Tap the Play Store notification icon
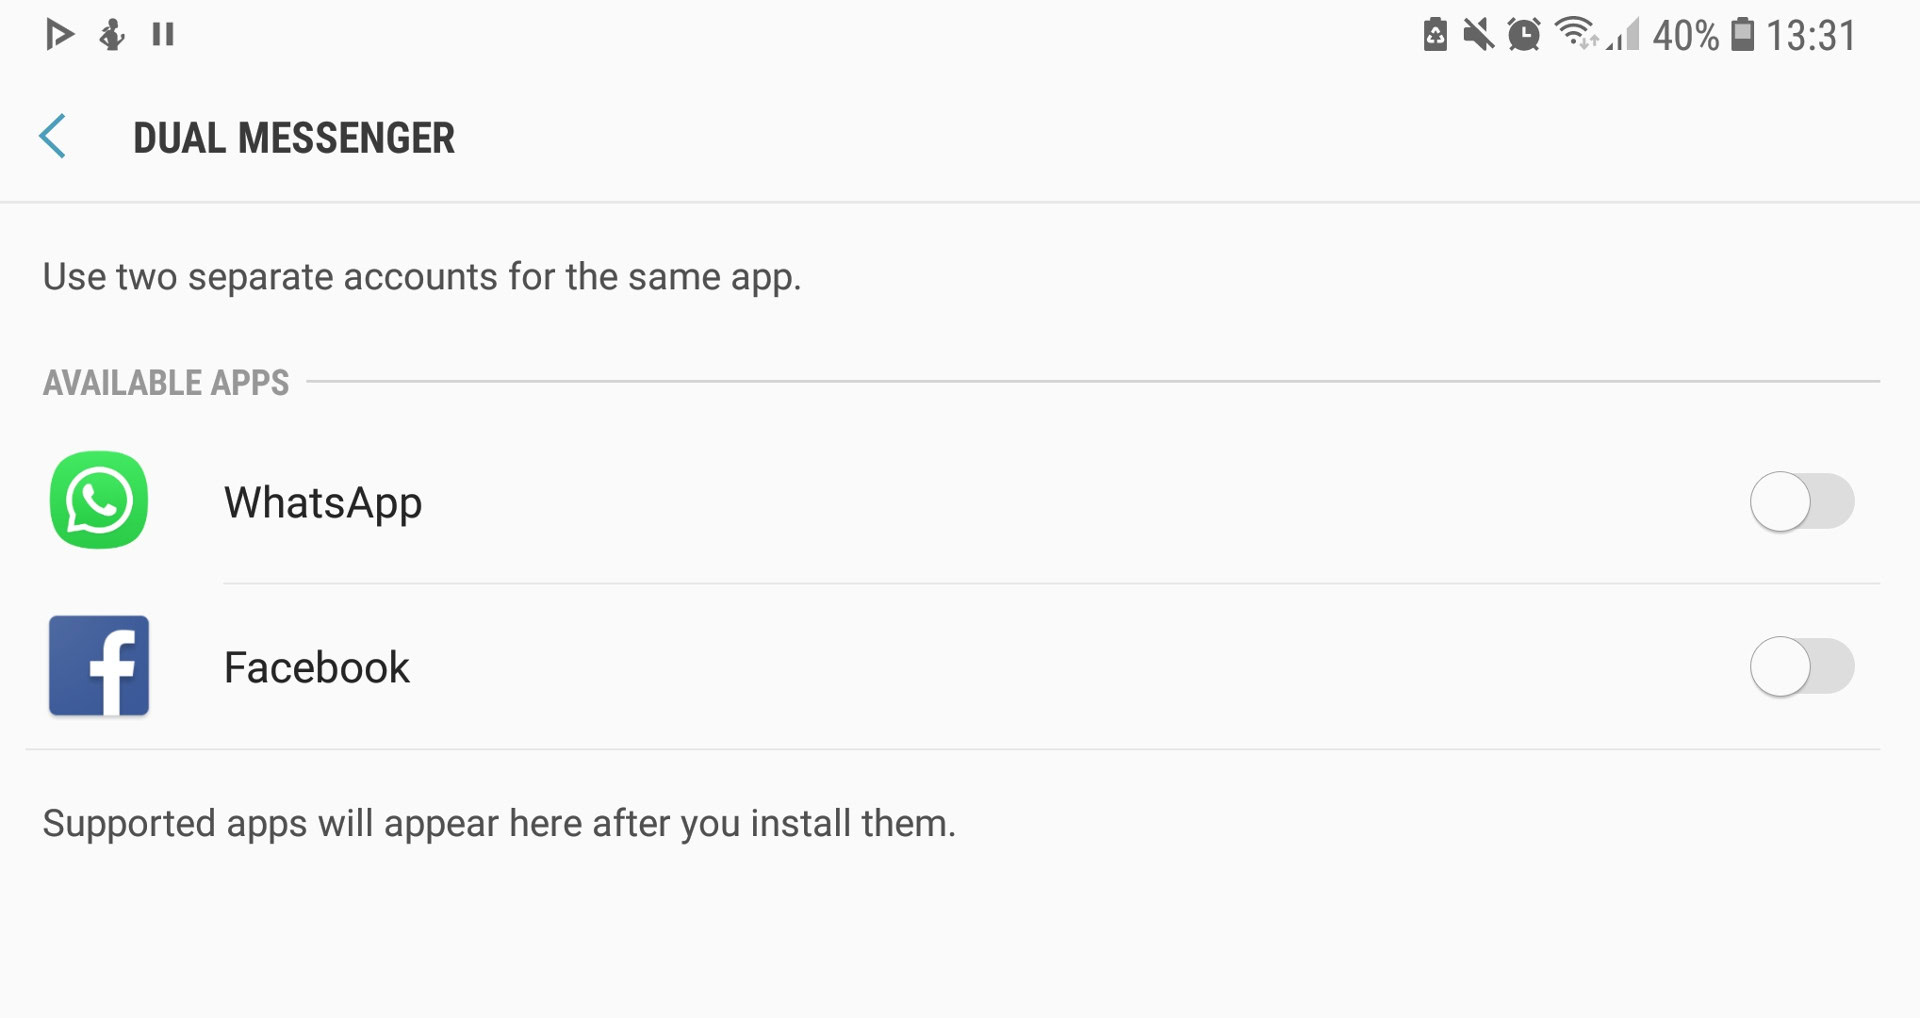 (x=59, y=35)
